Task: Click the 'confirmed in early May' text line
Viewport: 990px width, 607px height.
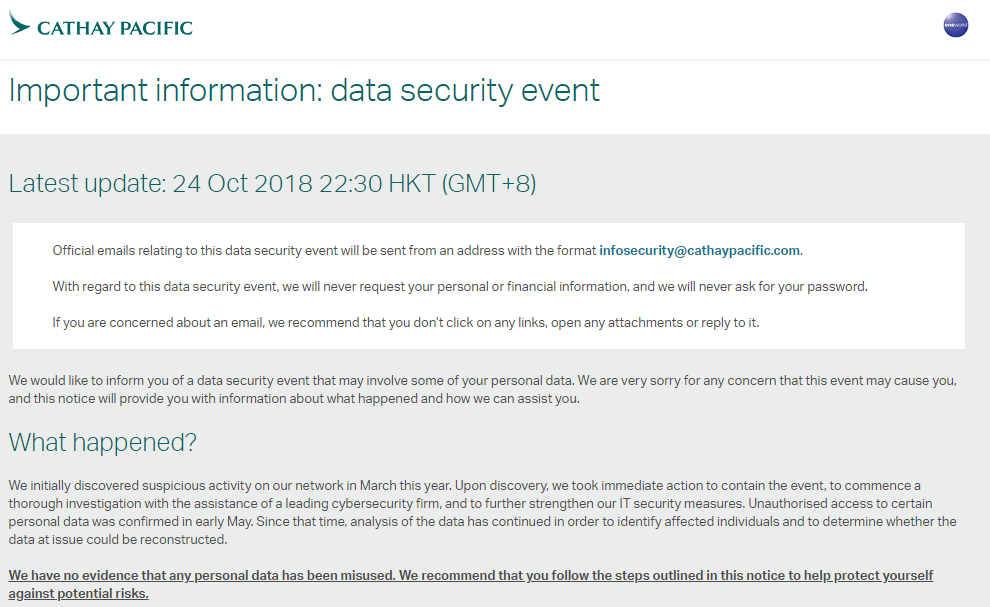Action: 482,522
